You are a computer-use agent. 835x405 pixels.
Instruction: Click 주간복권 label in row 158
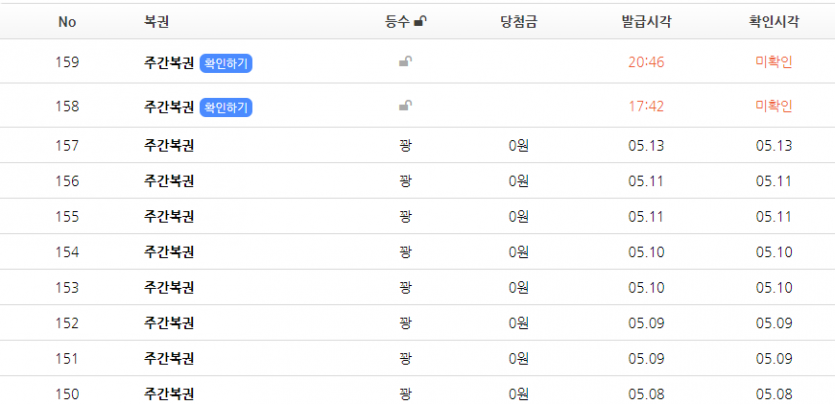168,107
